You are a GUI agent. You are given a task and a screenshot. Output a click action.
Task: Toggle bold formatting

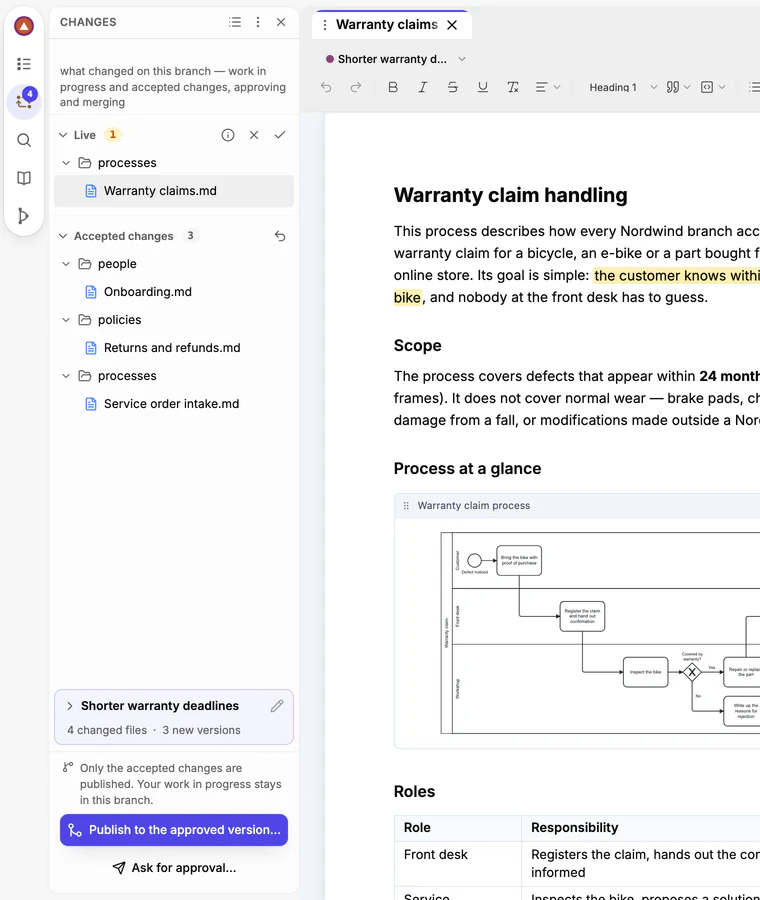(x=393, y=87)
